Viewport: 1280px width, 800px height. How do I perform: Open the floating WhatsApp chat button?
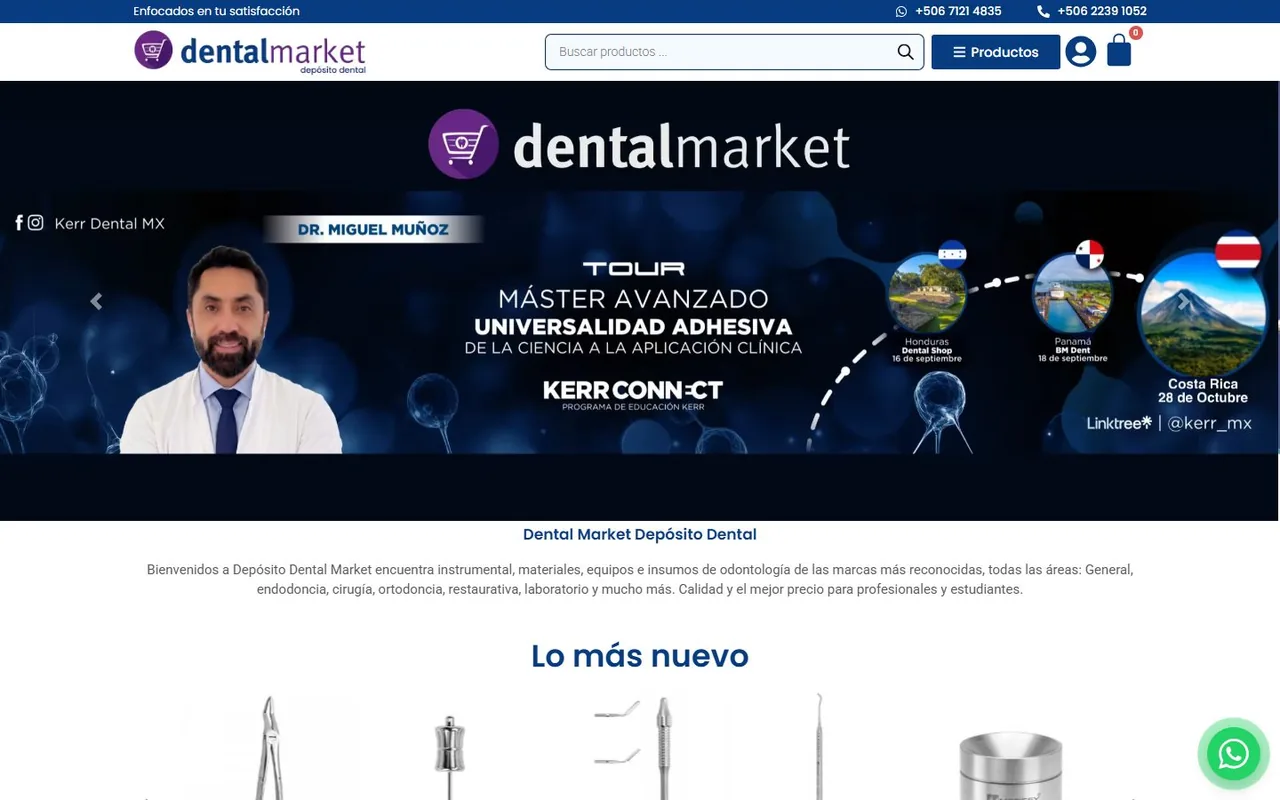click(x=1233, y=754)
